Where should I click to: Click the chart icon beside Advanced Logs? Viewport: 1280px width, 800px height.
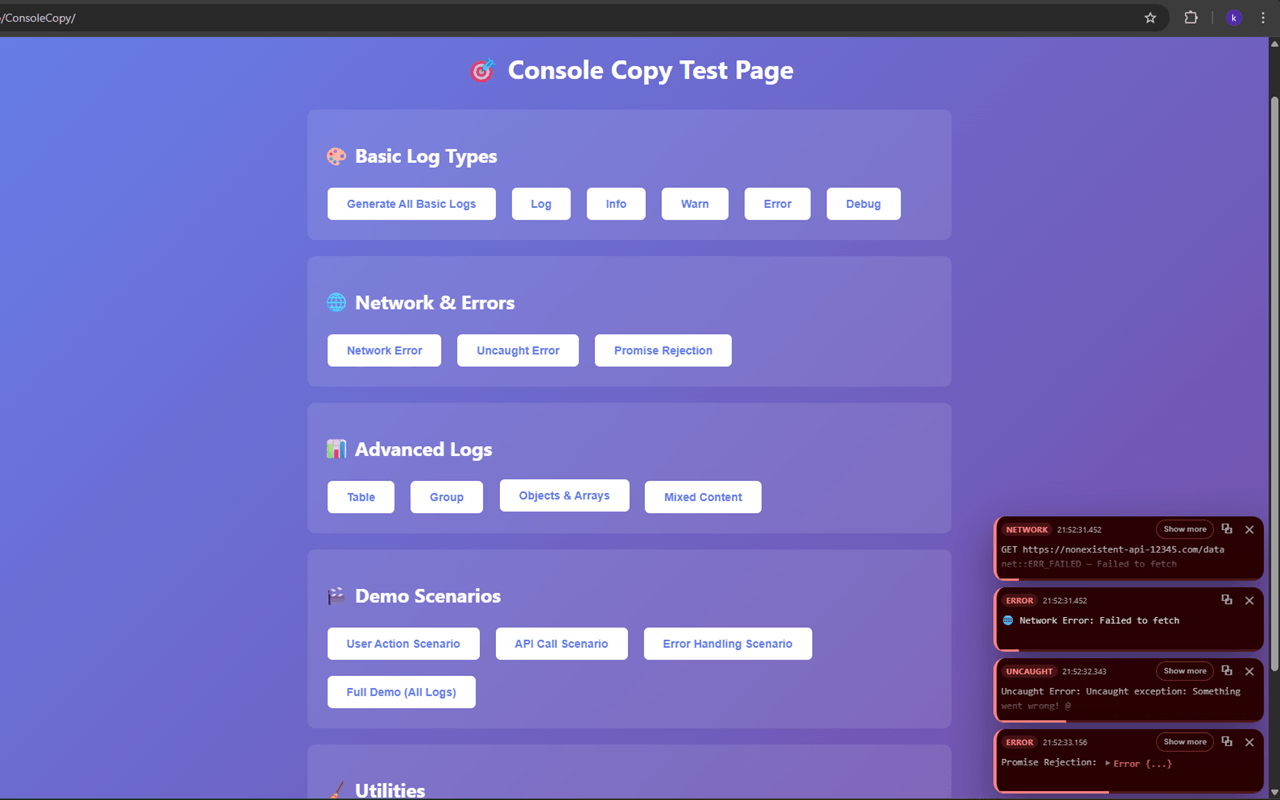point(336,449)
